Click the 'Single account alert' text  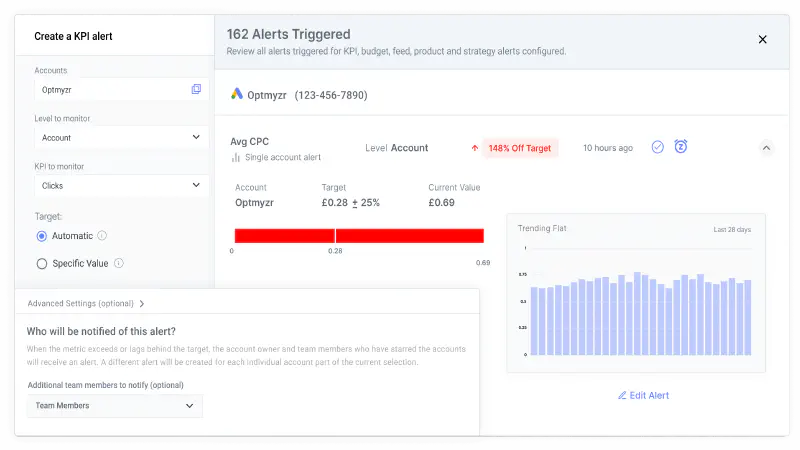pos(283,157)
